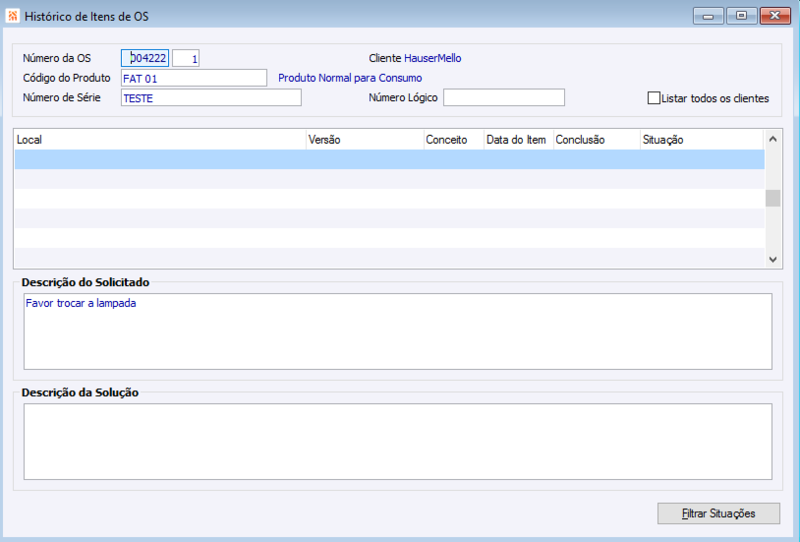Image resolution: width=800 pixels, height=542 pixels.
Task: Focus the Número da OS field
Action: pyautogui.click(x=145, y=58)
